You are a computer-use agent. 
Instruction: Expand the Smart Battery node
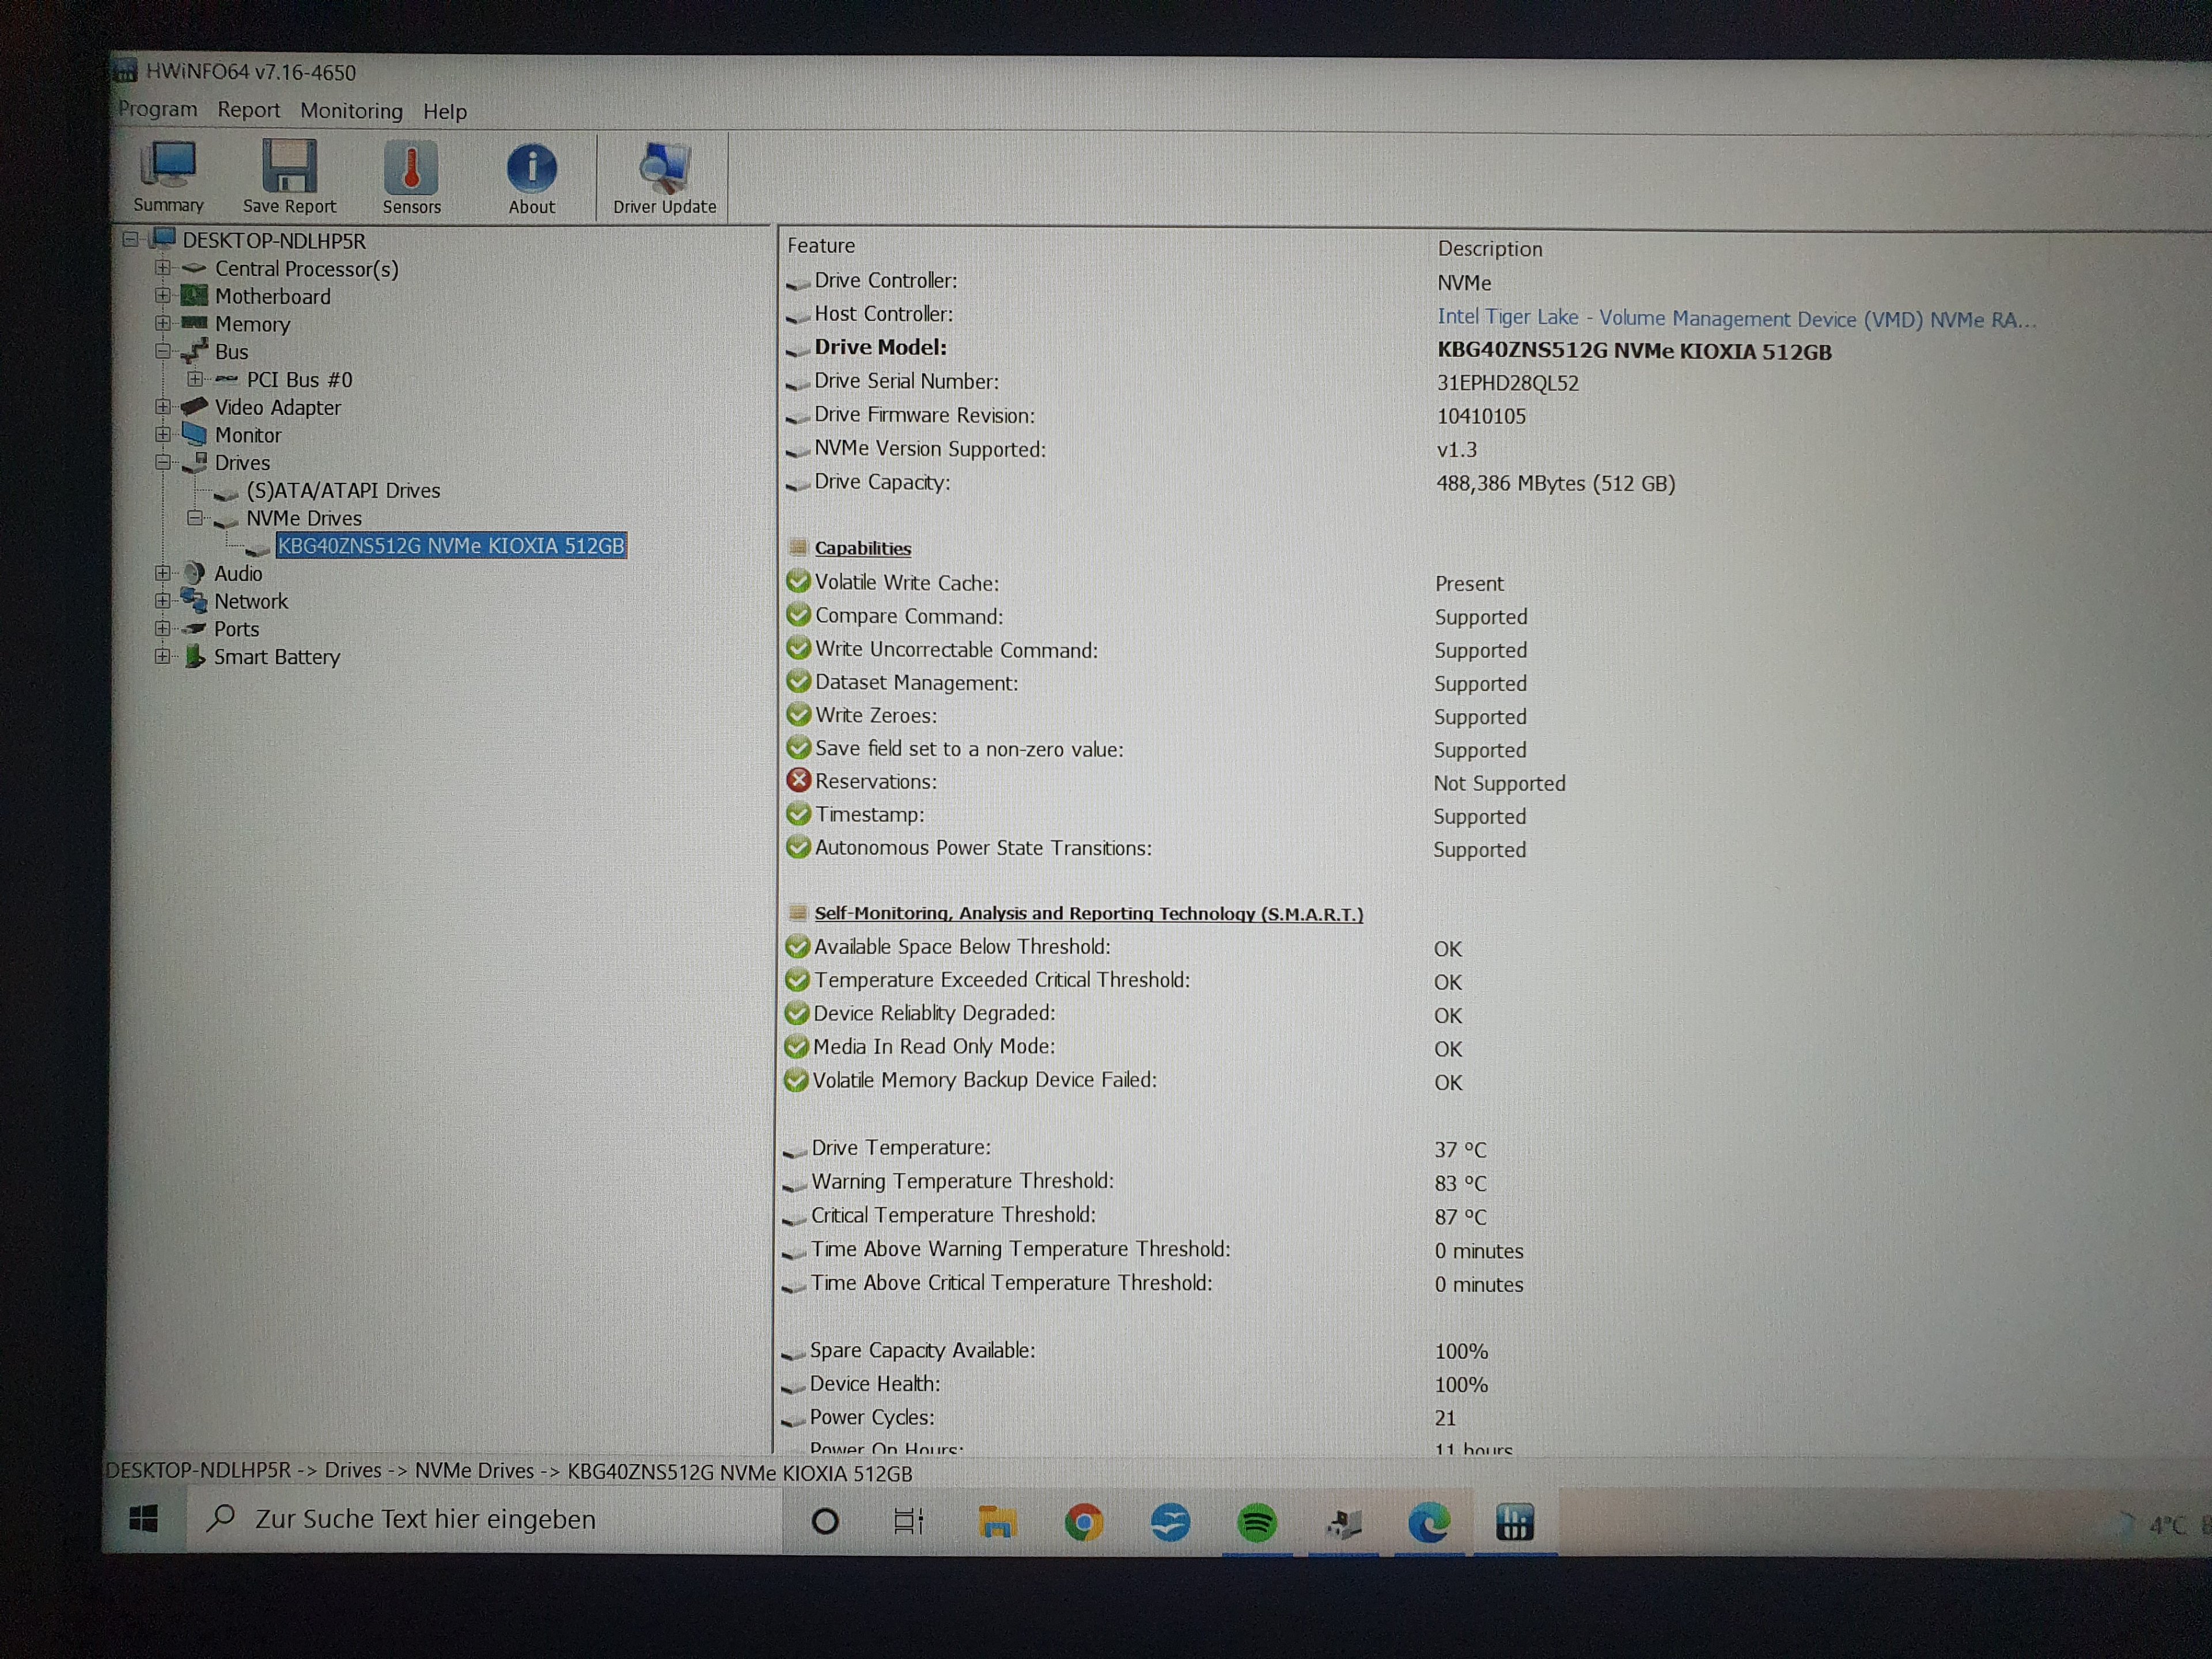click(163, 656)
